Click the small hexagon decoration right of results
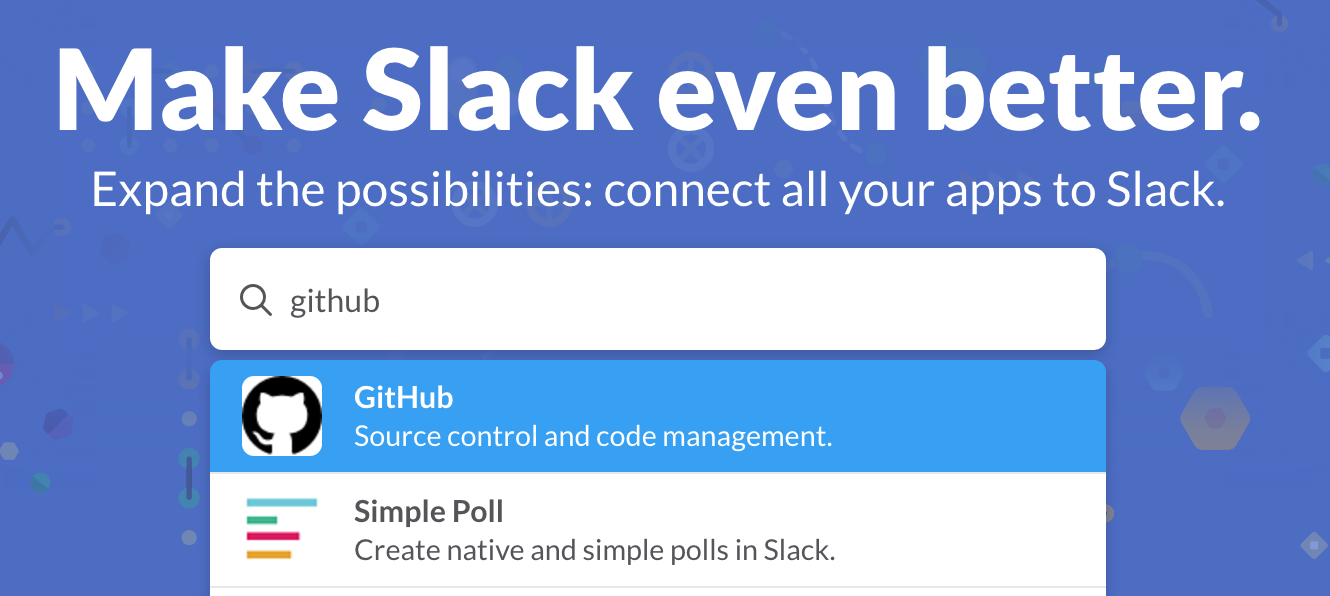 [x=1163, y=375]
